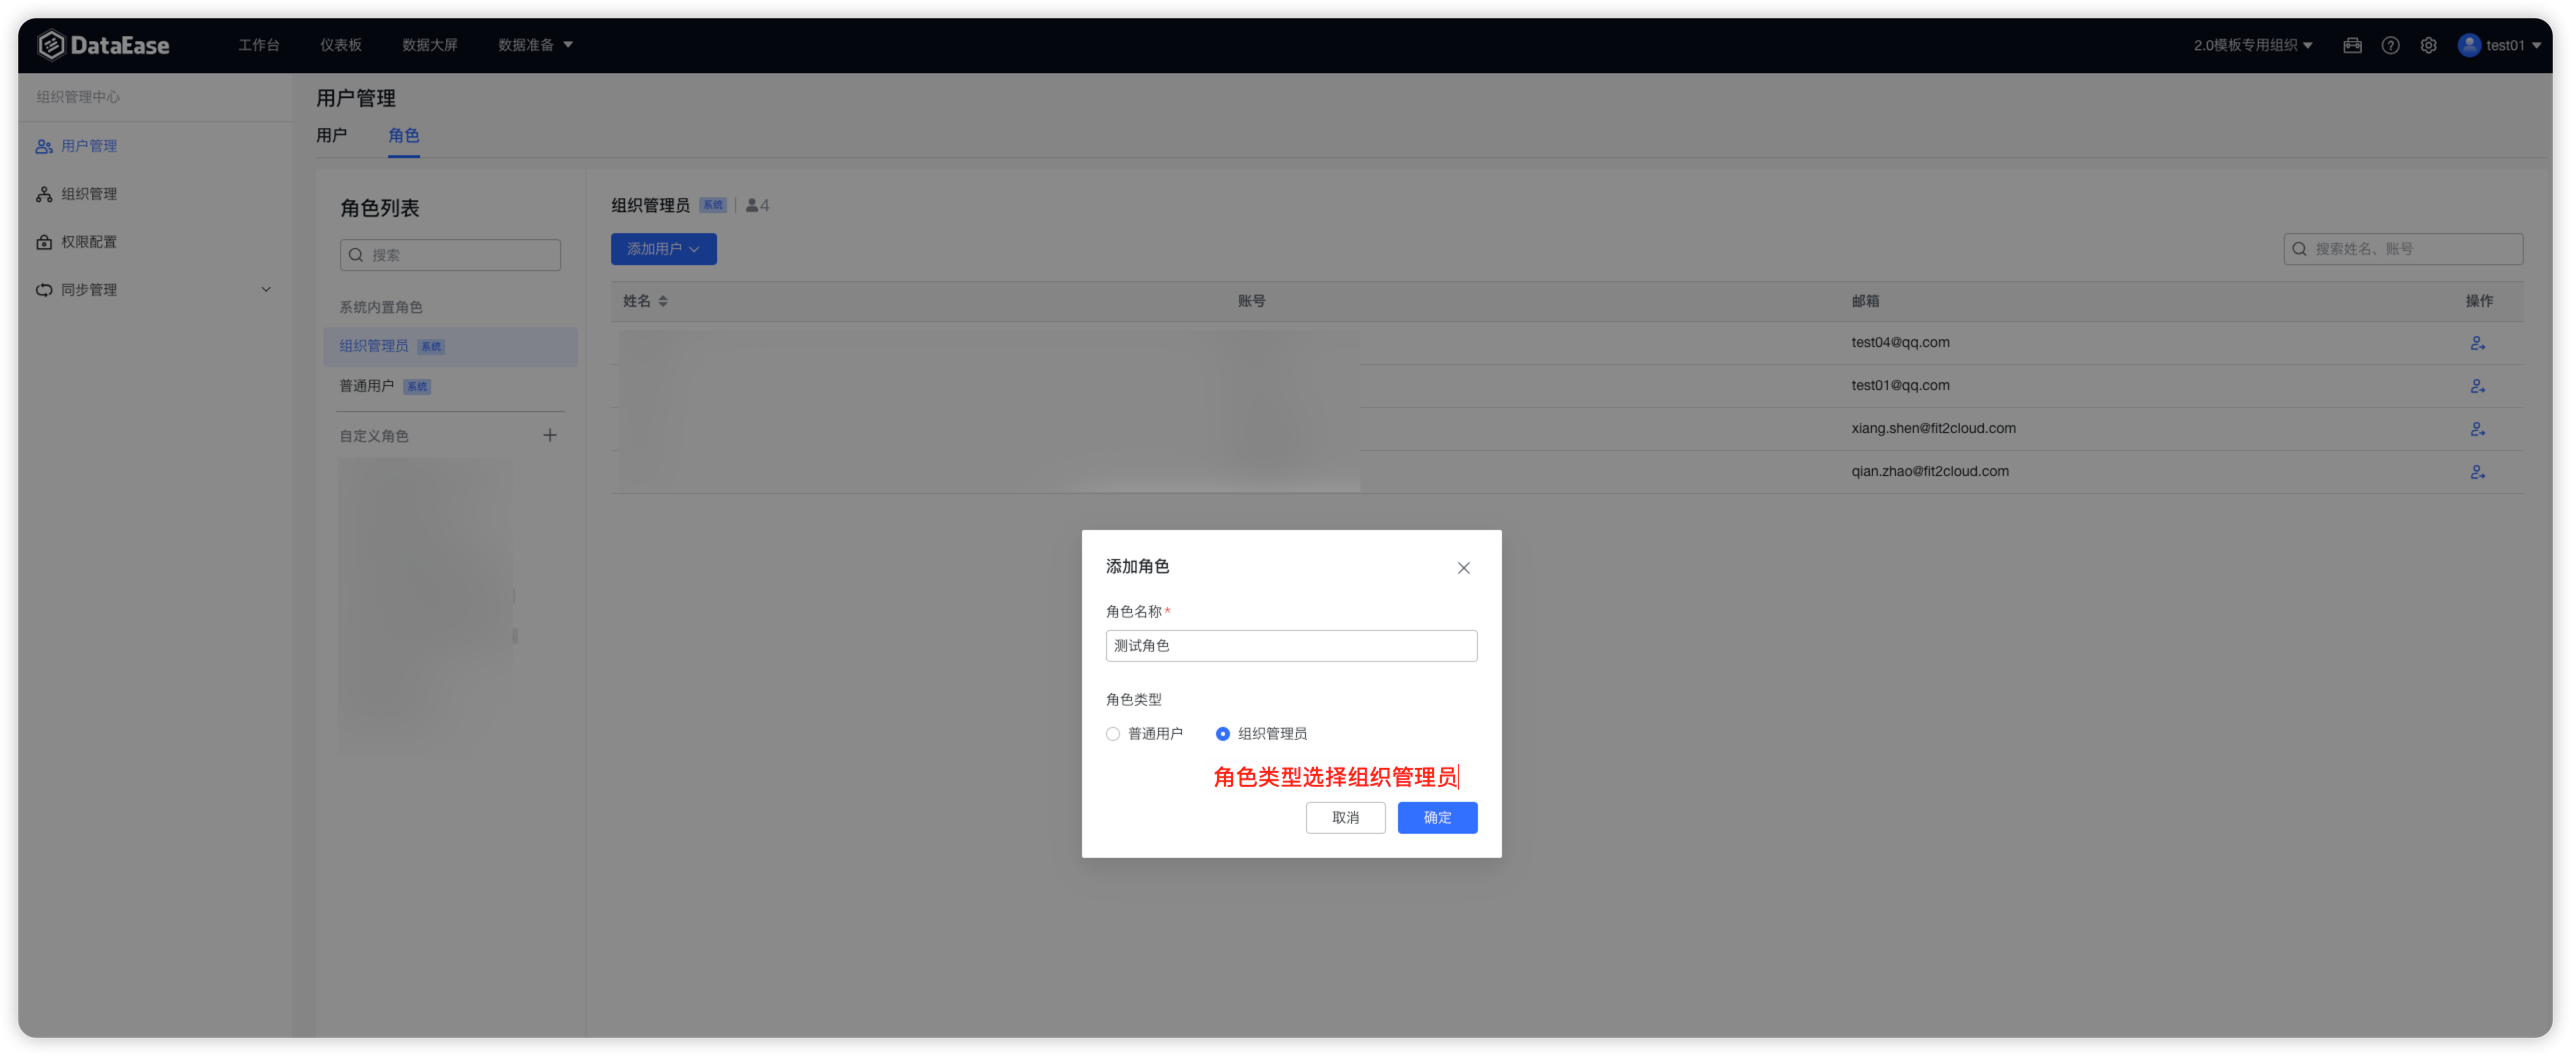Expand the 同步管理 sidebar item
Screen dimensions: 2571x1056
pyautogui.click(x=266, y=290)
